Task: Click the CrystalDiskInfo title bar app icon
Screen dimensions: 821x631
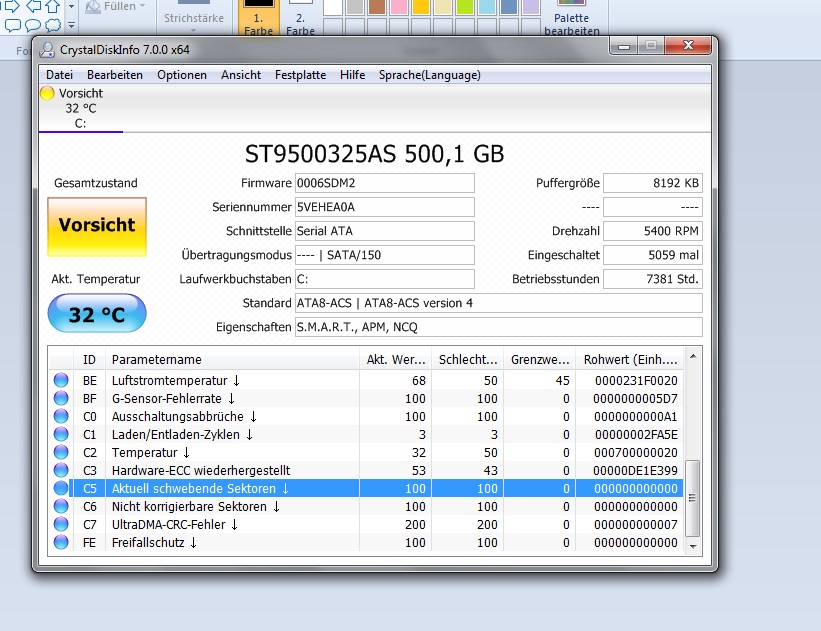Action: pos(48,50)
